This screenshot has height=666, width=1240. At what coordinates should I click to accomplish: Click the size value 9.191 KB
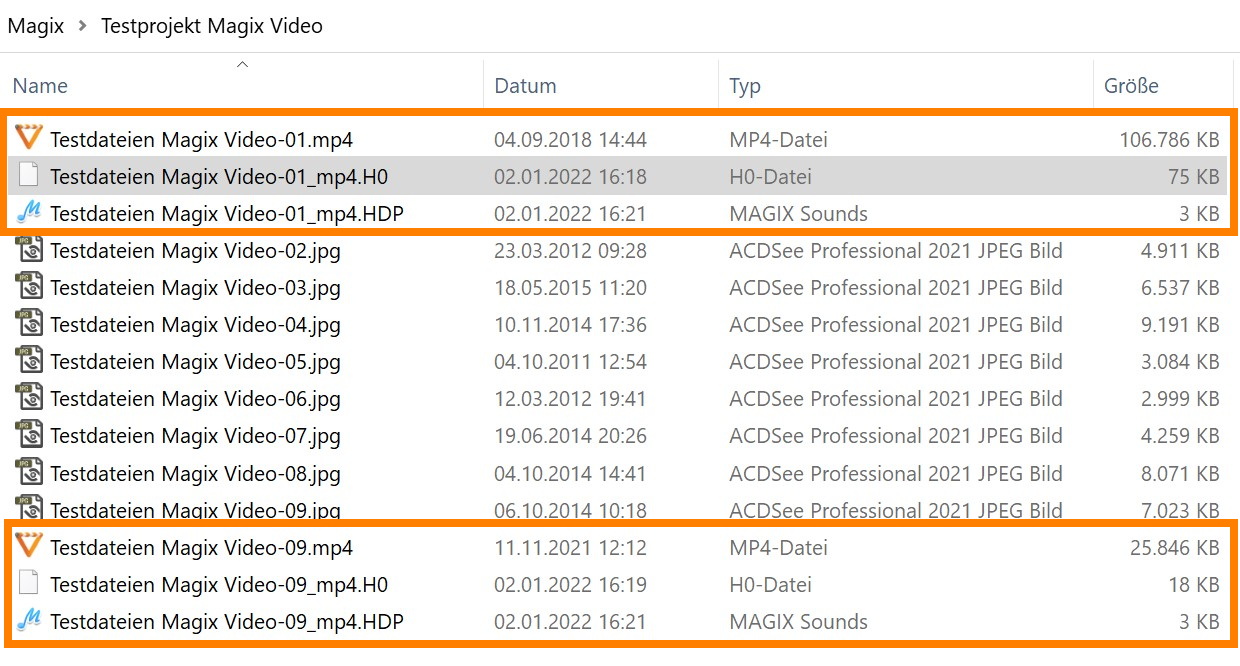[x=1180, y=325]
